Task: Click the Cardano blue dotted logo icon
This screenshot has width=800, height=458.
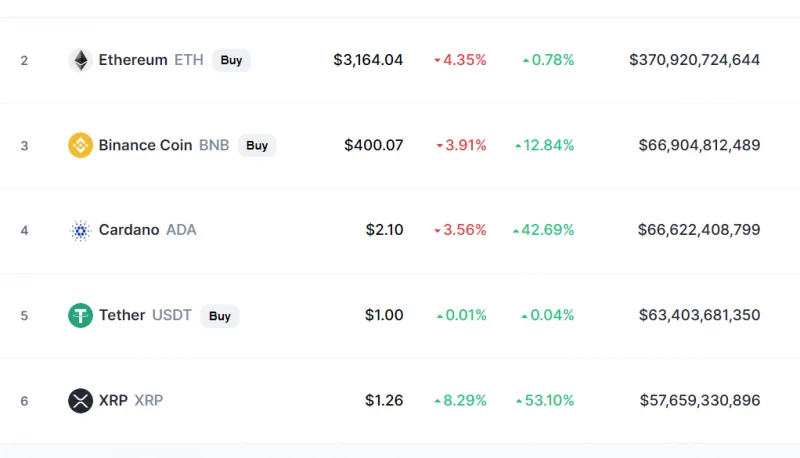Action: [80, 231]
